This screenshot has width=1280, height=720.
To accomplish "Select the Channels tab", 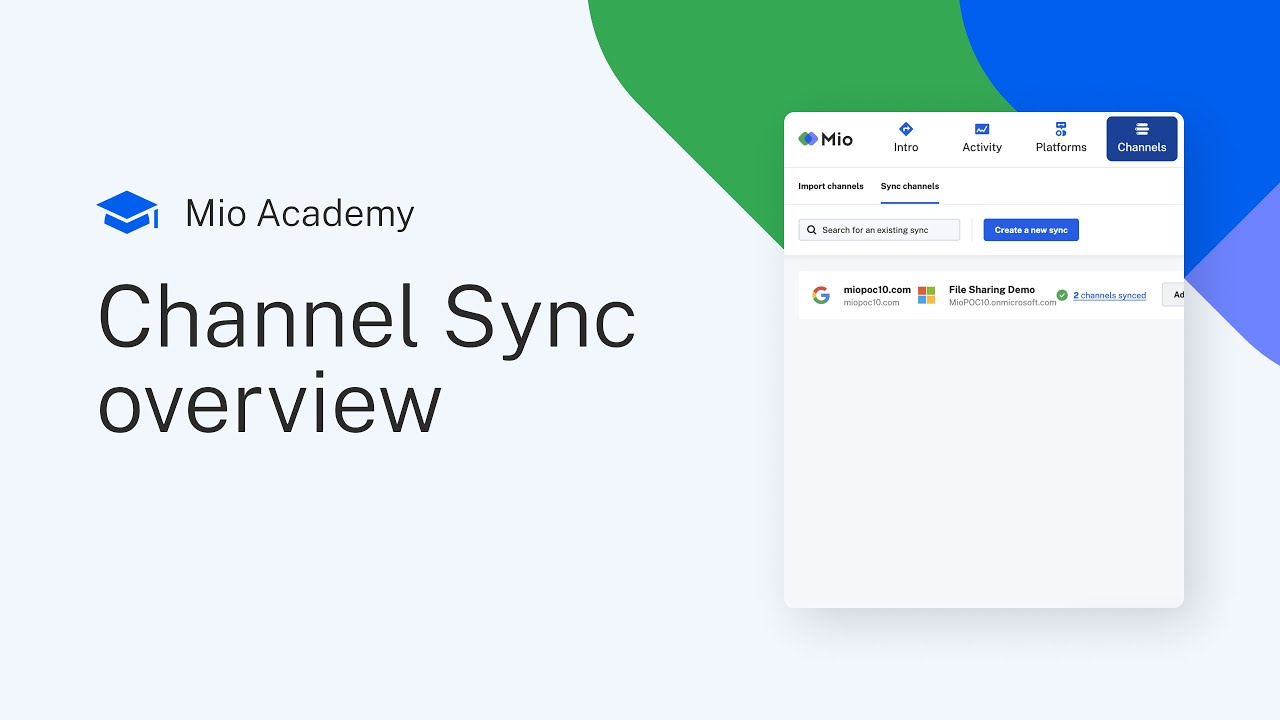I will (1142, 138).
